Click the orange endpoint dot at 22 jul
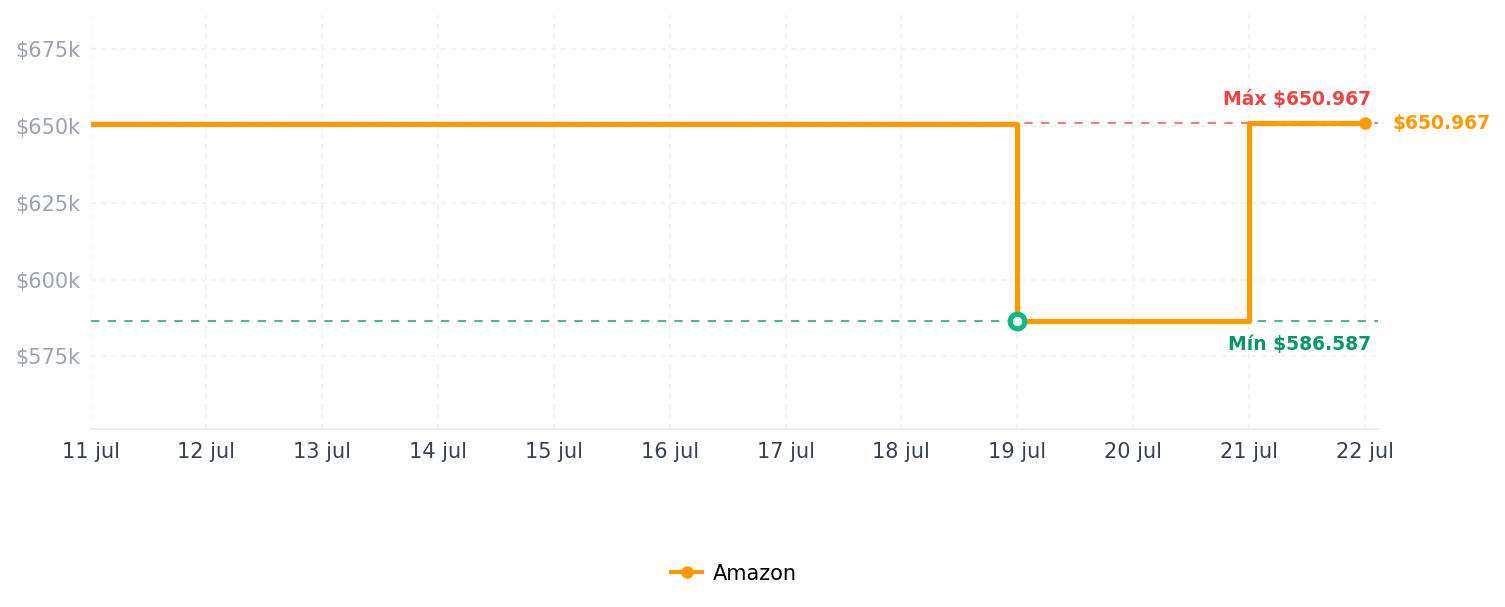The image size is (1505, 607). (1365, 123)
